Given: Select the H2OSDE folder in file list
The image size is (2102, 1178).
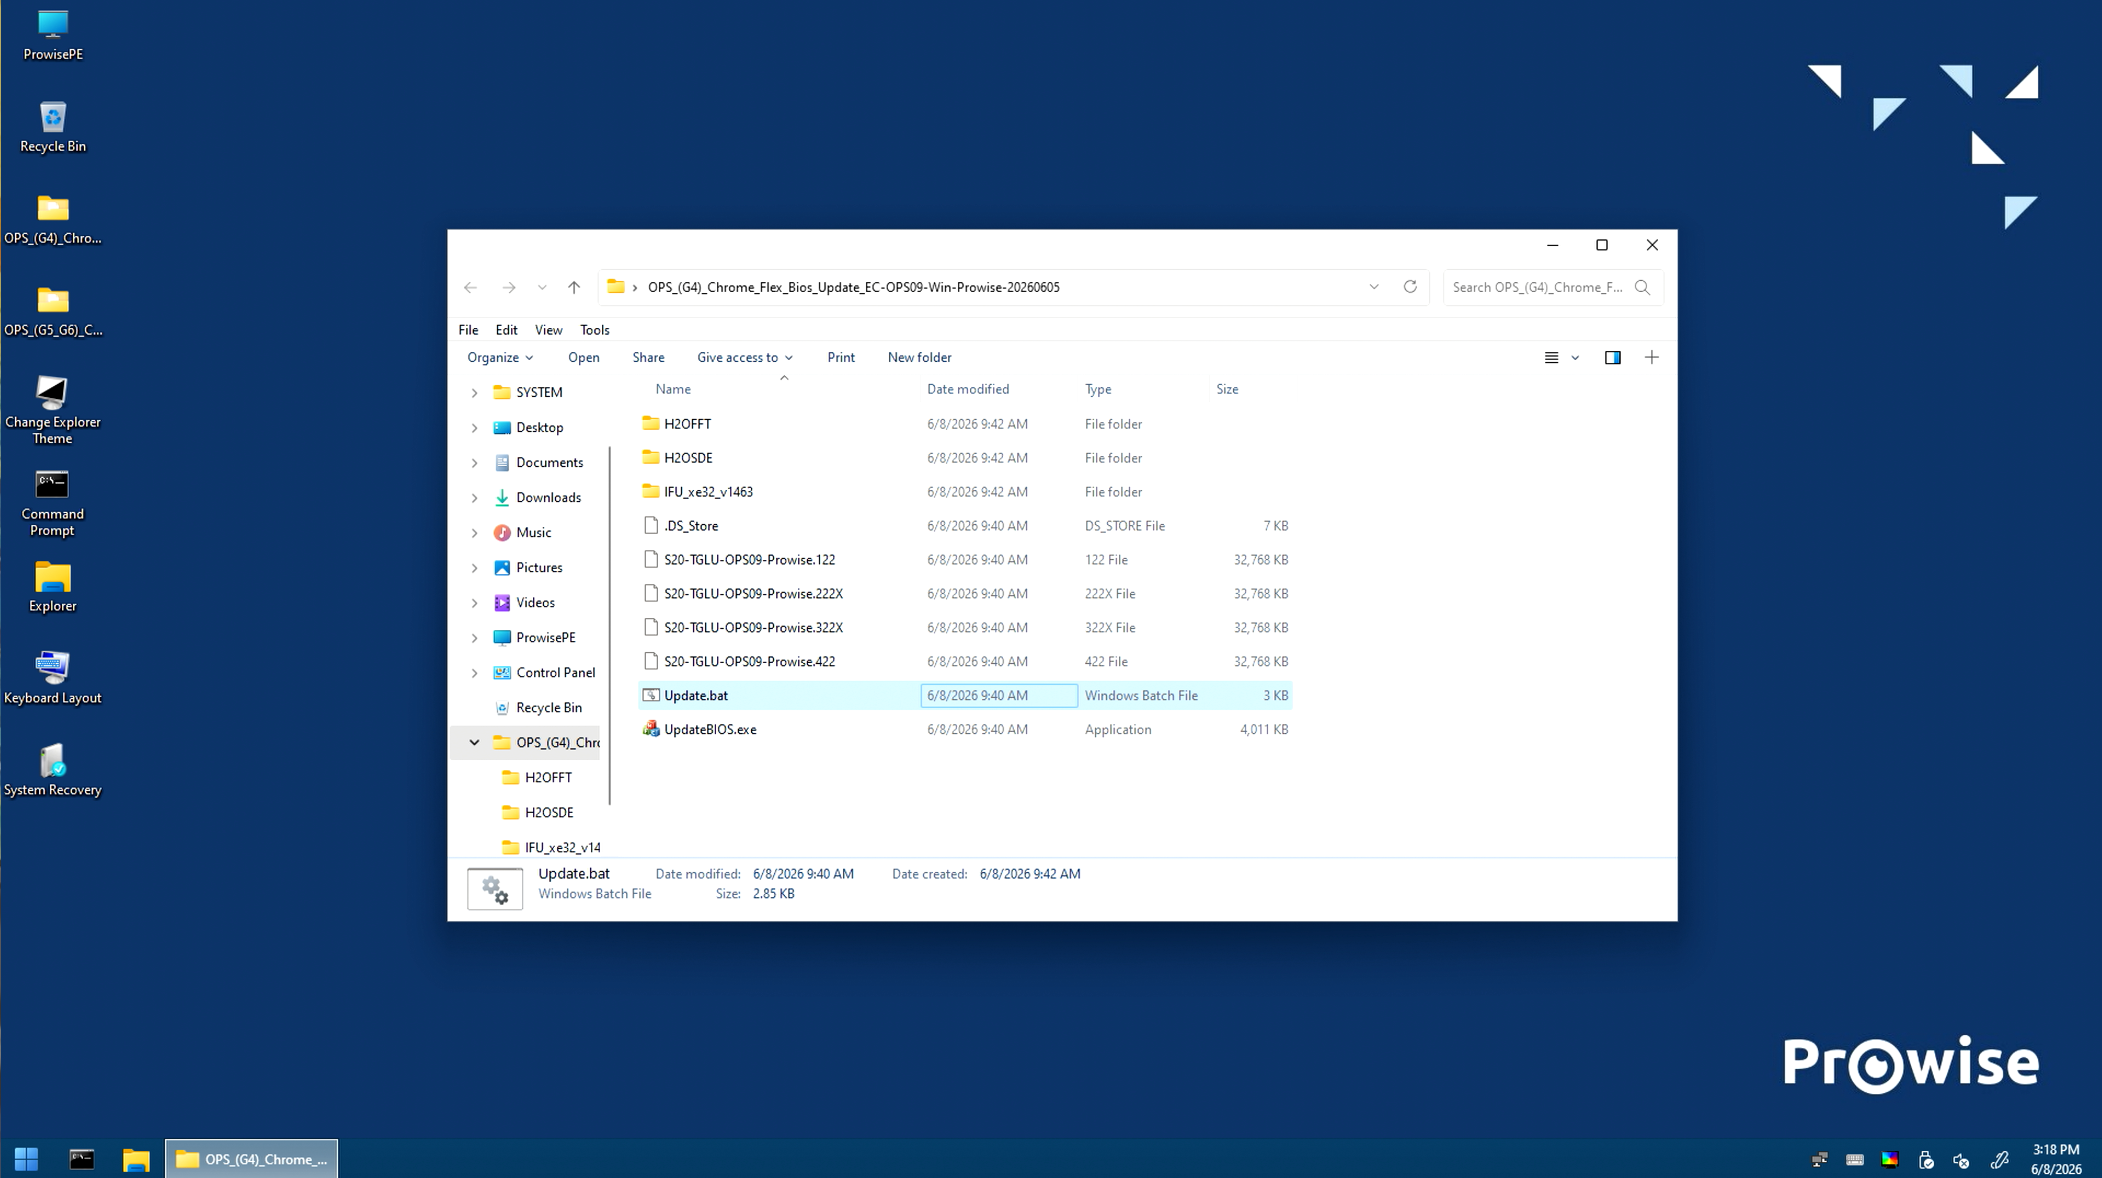Looking at the screenshot, I should (965, 458).
